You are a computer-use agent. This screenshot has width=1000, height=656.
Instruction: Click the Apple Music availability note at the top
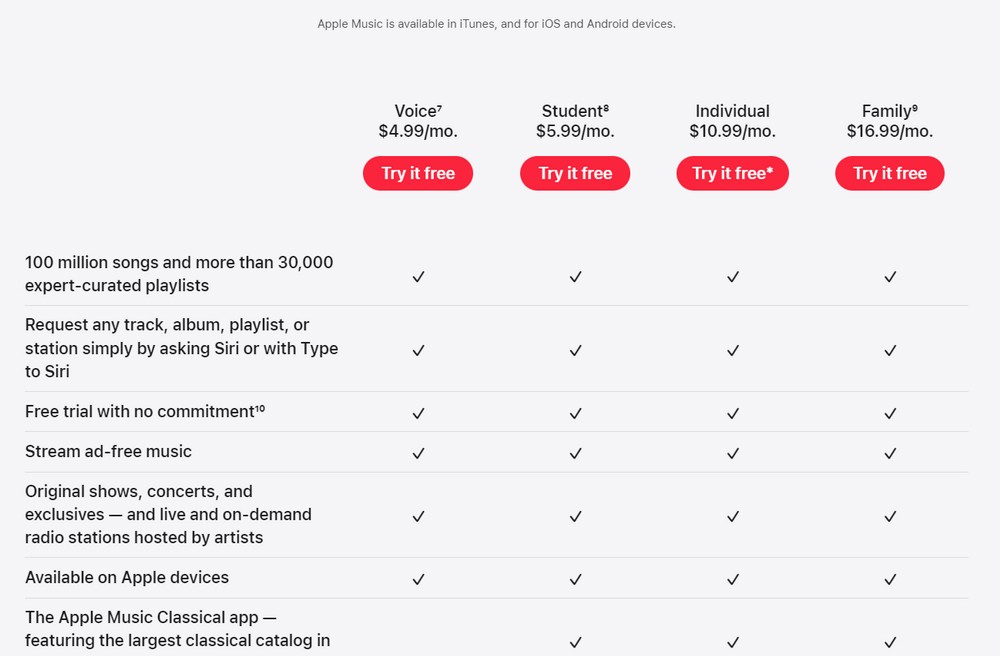click(497, 23)
